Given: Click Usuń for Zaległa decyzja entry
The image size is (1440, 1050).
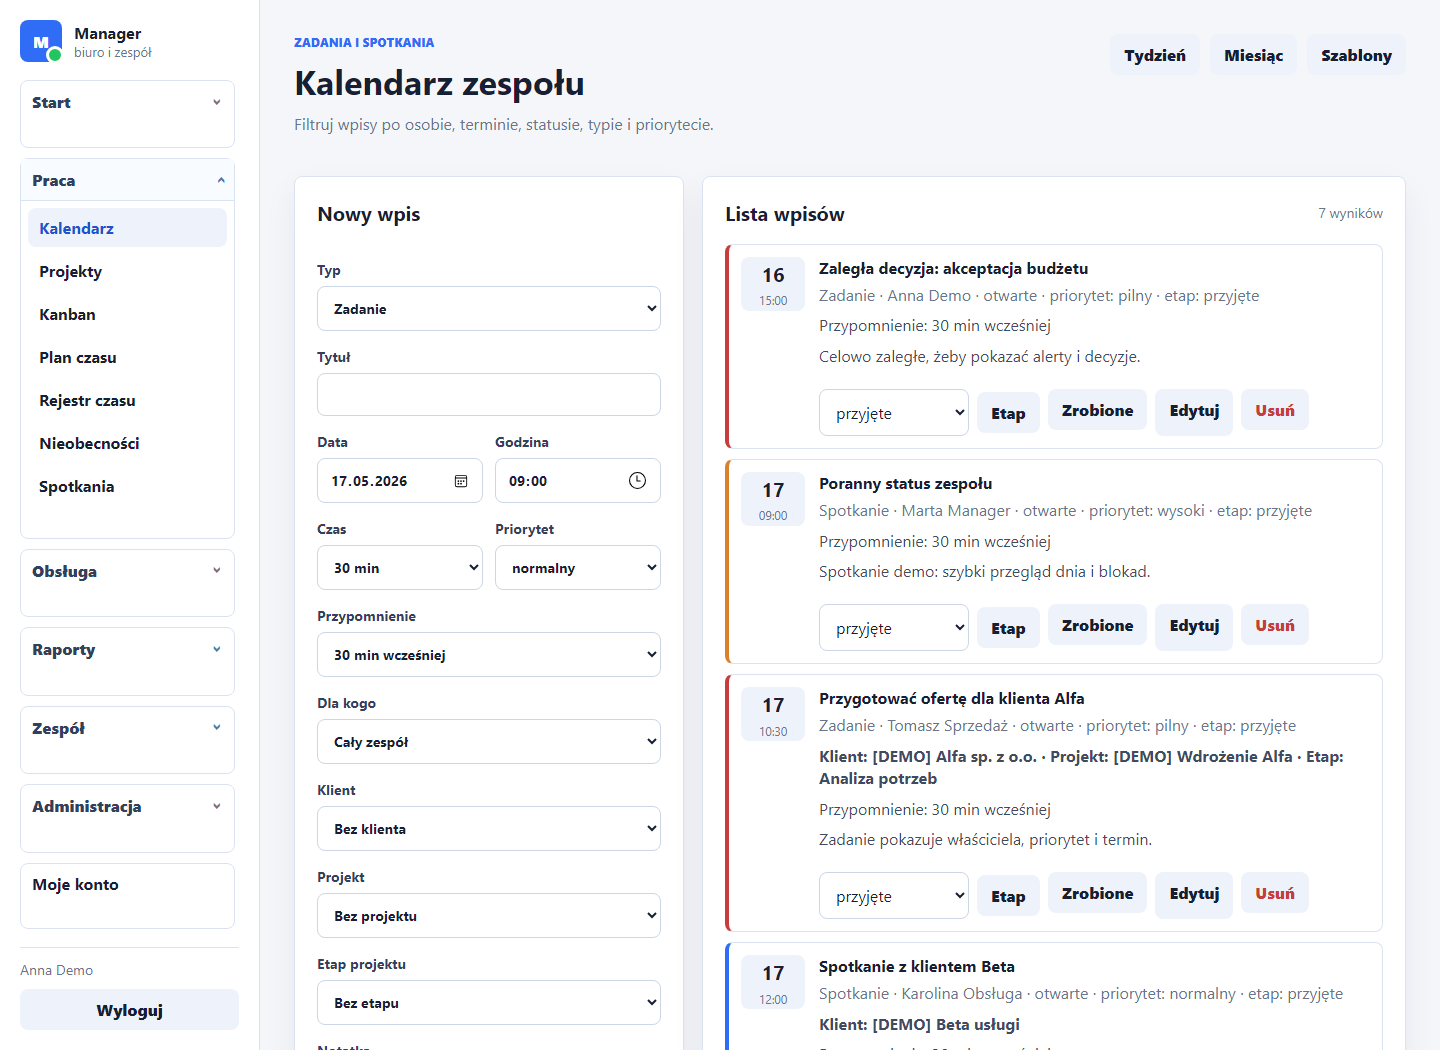Looking at the screenshot, I should 1275,410.
